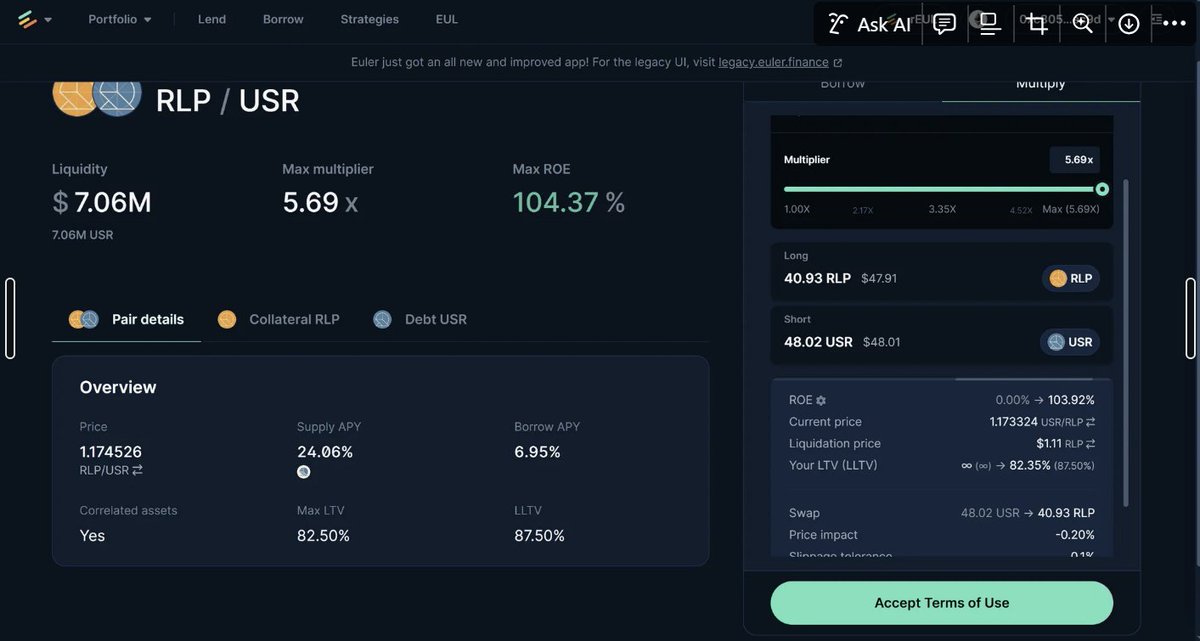Image resolution: width=1200 pixels, height=641 pixels.
Task: Click the multiplier slider handle
Action: click(x=1102, y=189)
